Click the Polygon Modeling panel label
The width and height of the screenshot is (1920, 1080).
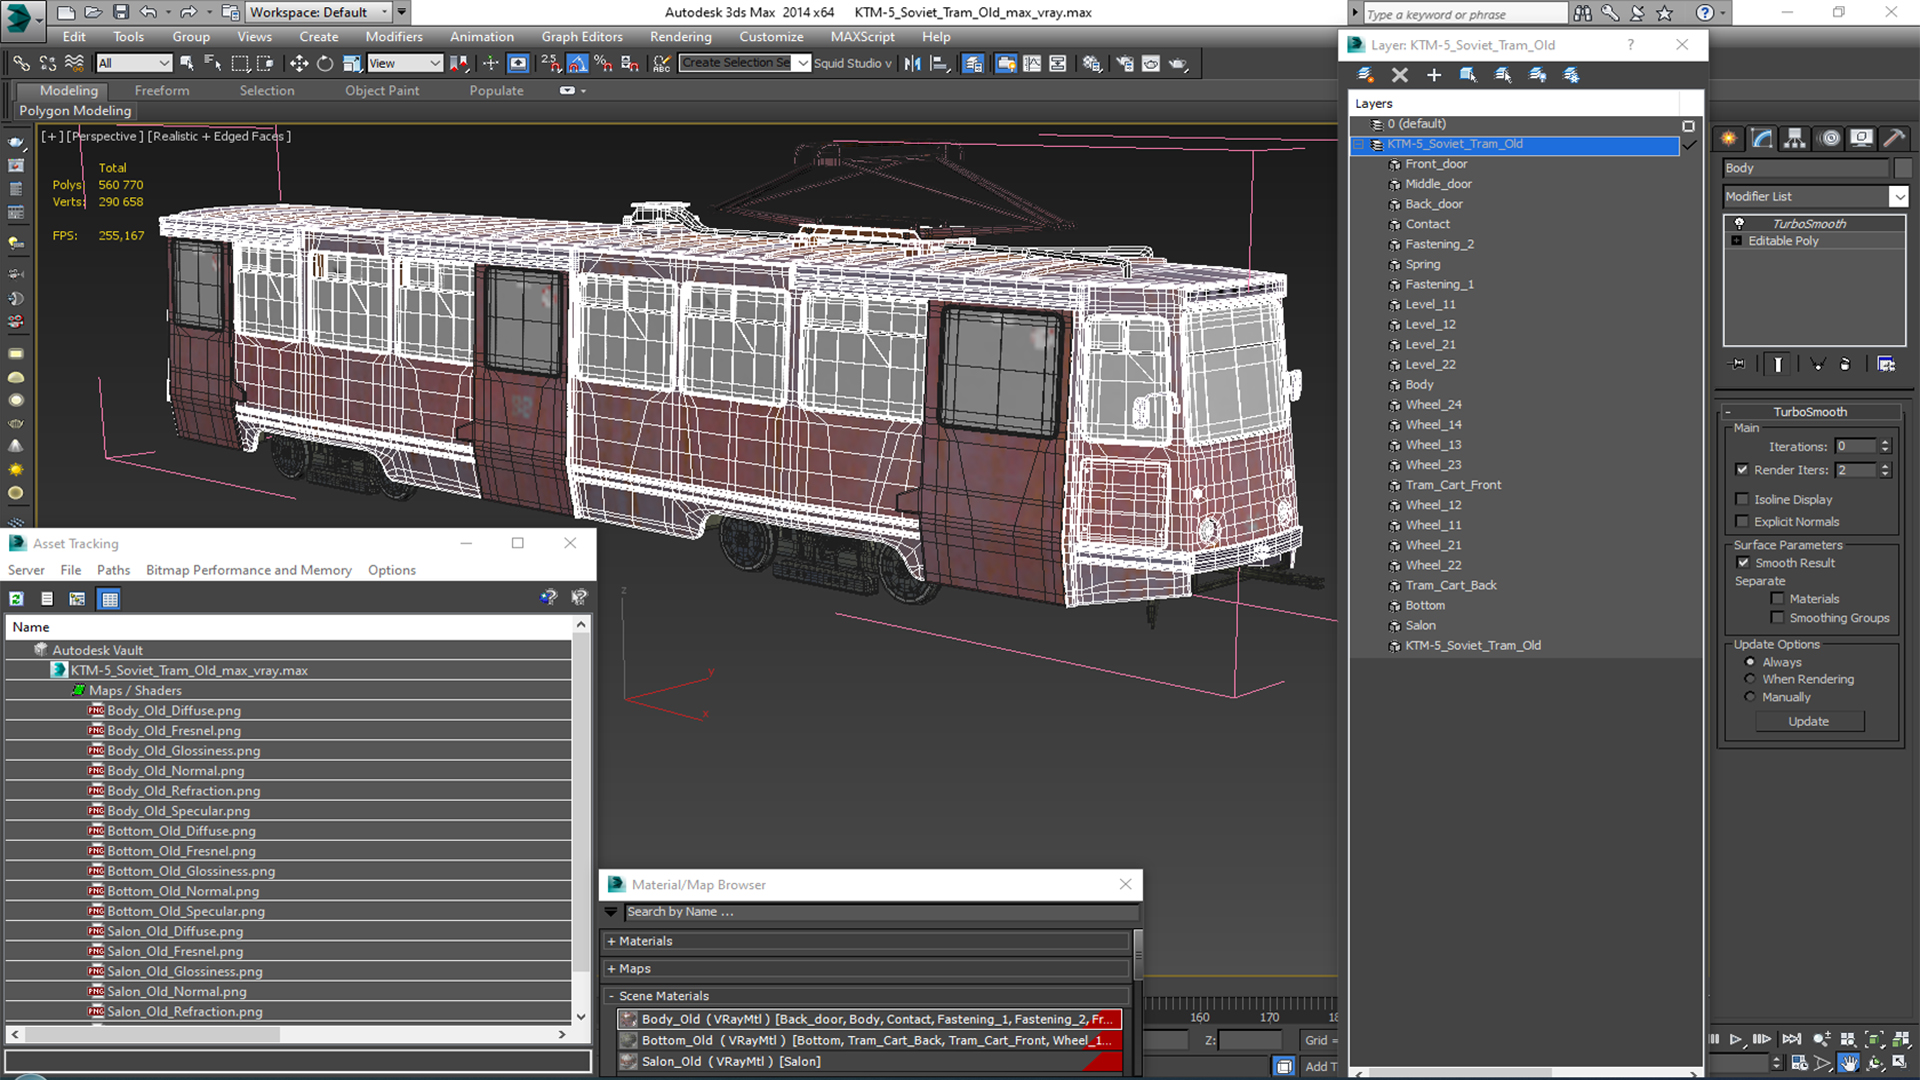(x=76, y=111)
